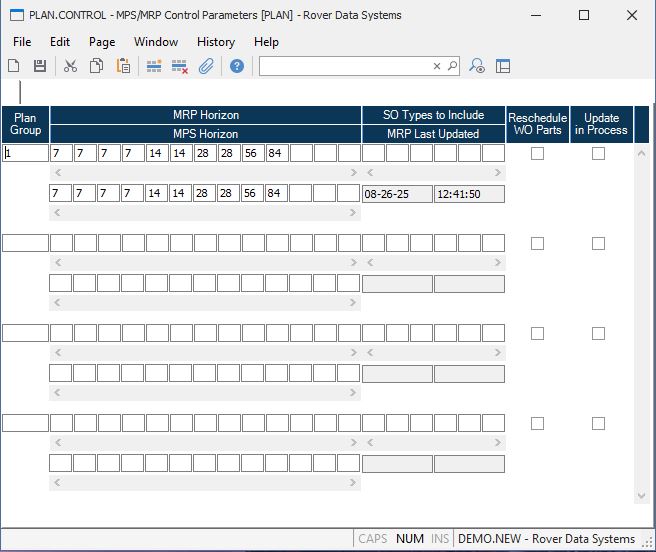
Task: Clear the search box with the X button
Action: (x=437, y=66)
